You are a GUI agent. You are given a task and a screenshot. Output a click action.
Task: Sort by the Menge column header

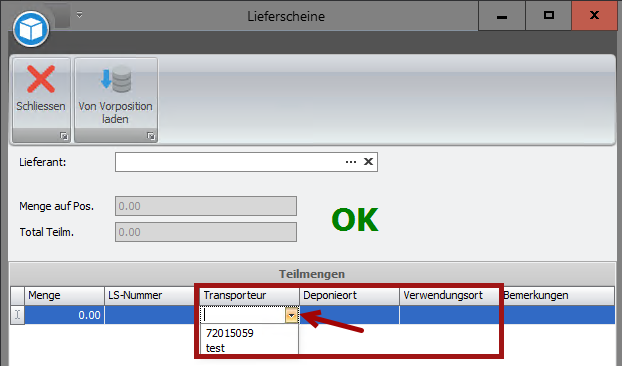click(64, 295)
